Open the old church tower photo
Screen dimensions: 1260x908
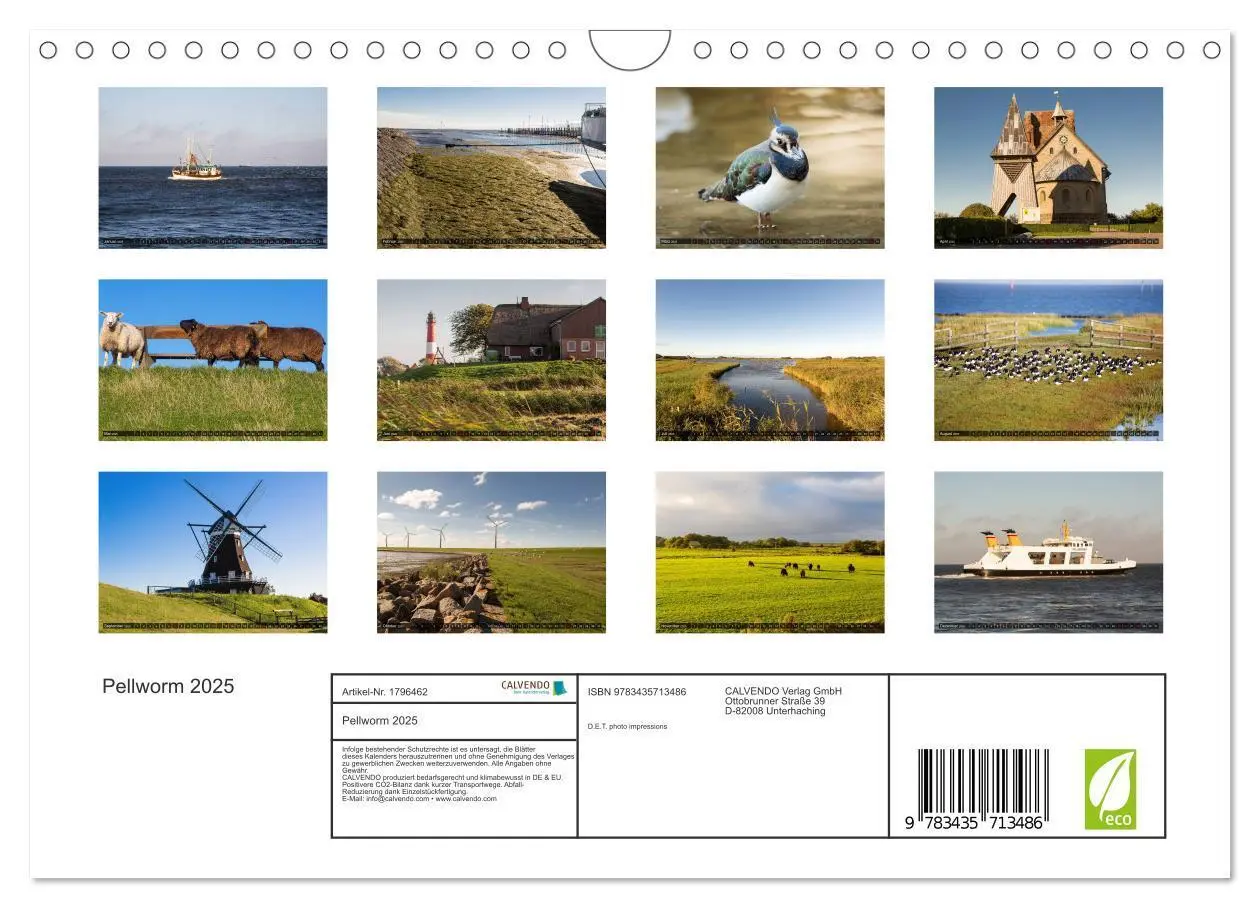click(x=1048, y=167)
